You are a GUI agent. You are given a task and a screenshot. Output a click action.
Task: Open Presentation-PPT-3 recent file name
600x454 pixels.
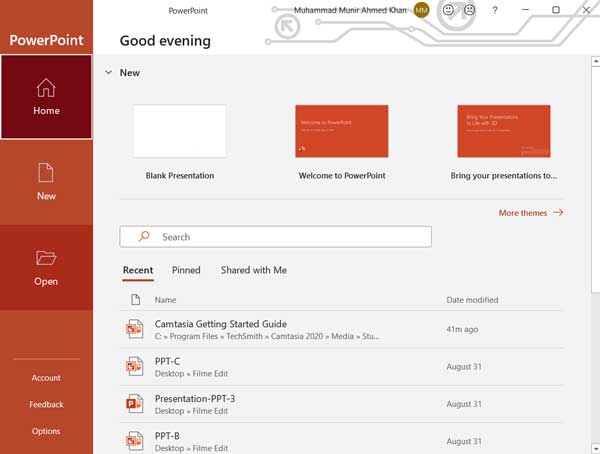tap(195, 398)
